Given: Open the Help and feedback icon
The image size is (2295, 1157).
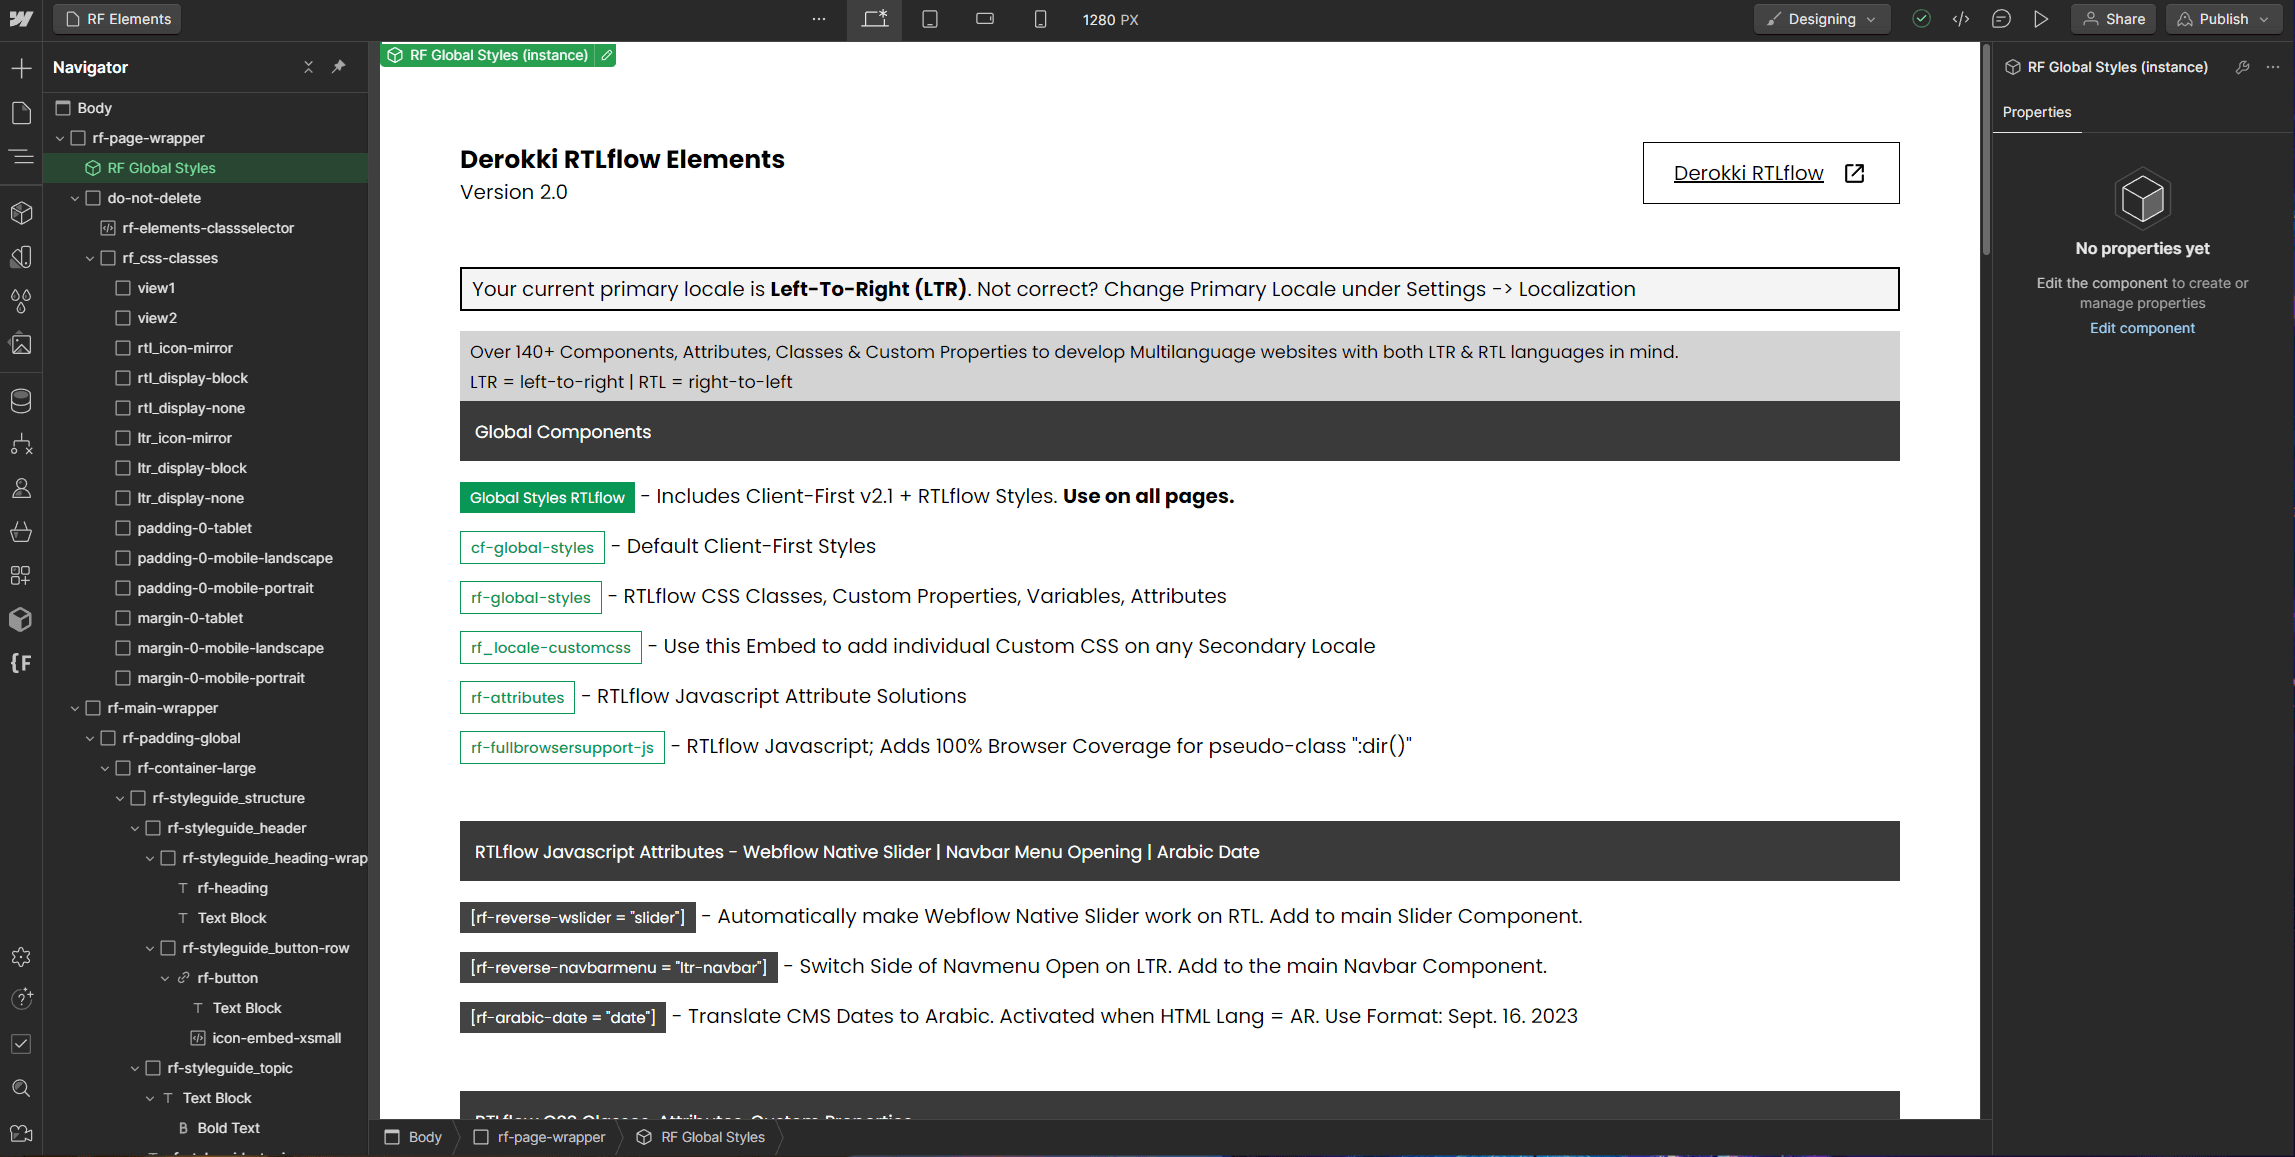Looking at the screenshot, I should 21,999.
